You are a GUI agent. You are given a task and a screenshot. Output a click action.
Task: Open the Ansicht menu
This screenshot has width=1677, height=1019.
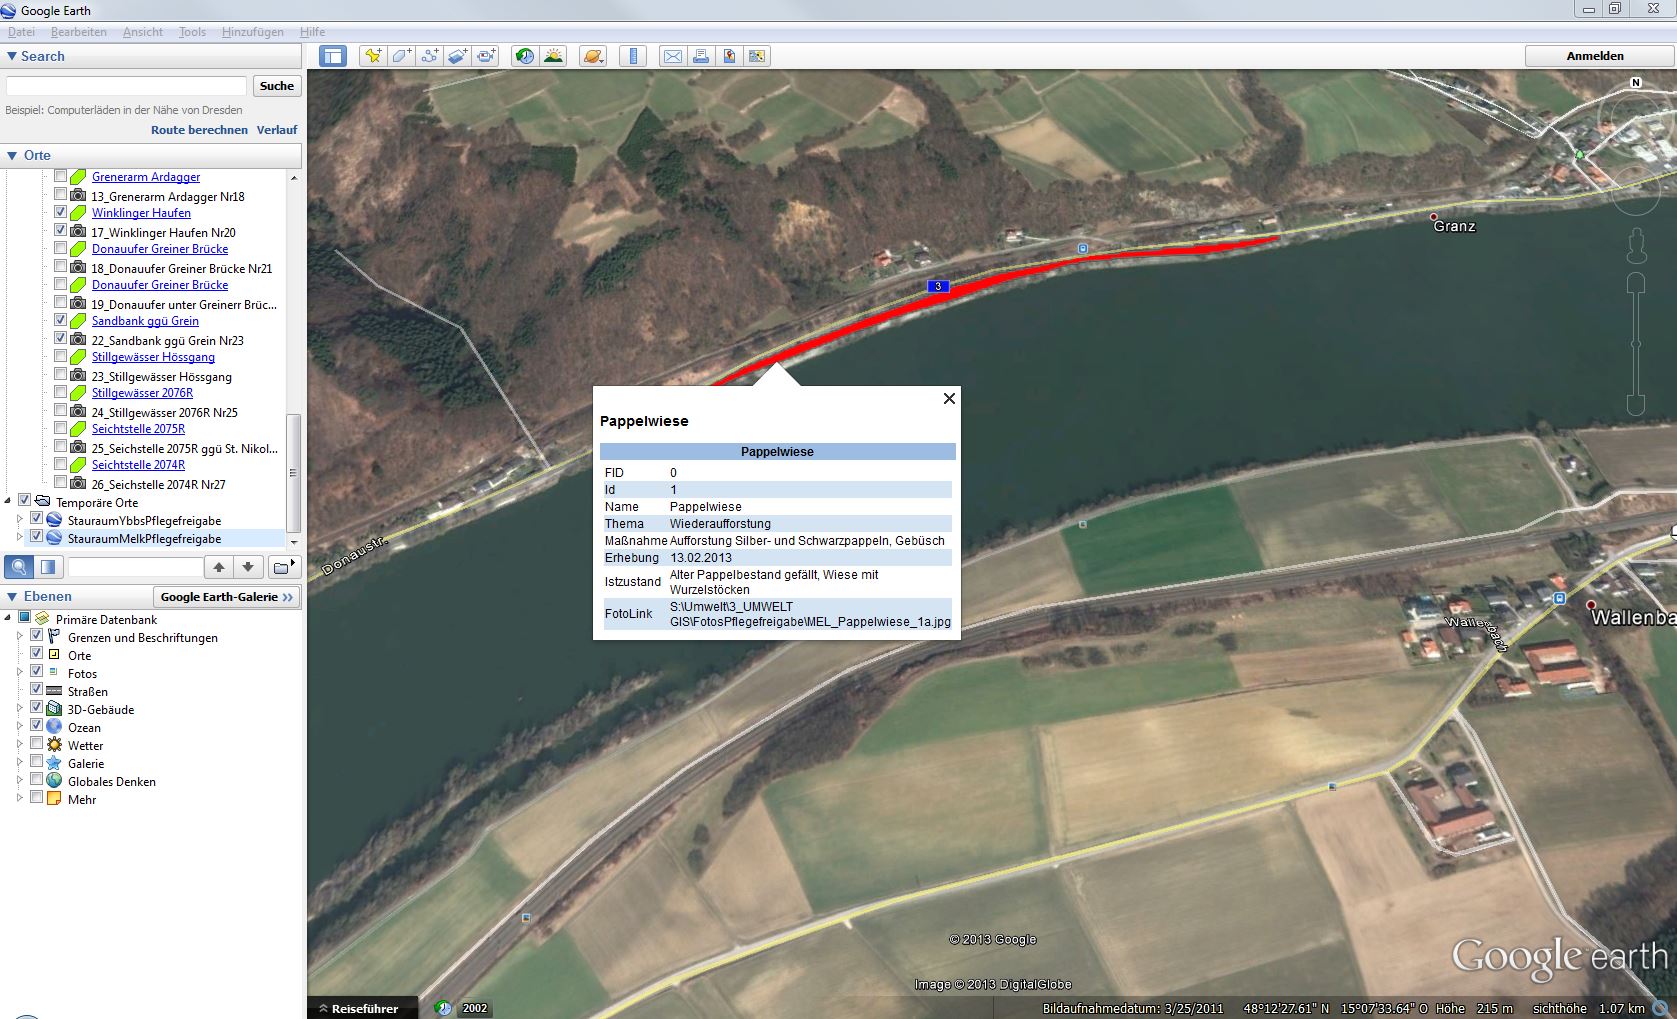tap(143, 32)
